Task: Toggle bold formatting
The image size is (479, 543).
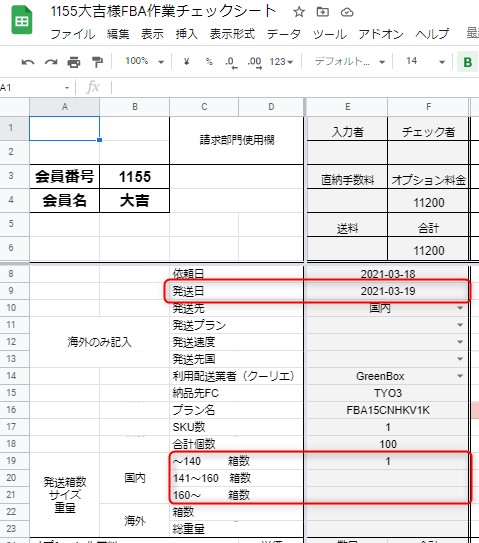Action: [x=468, y=62]
